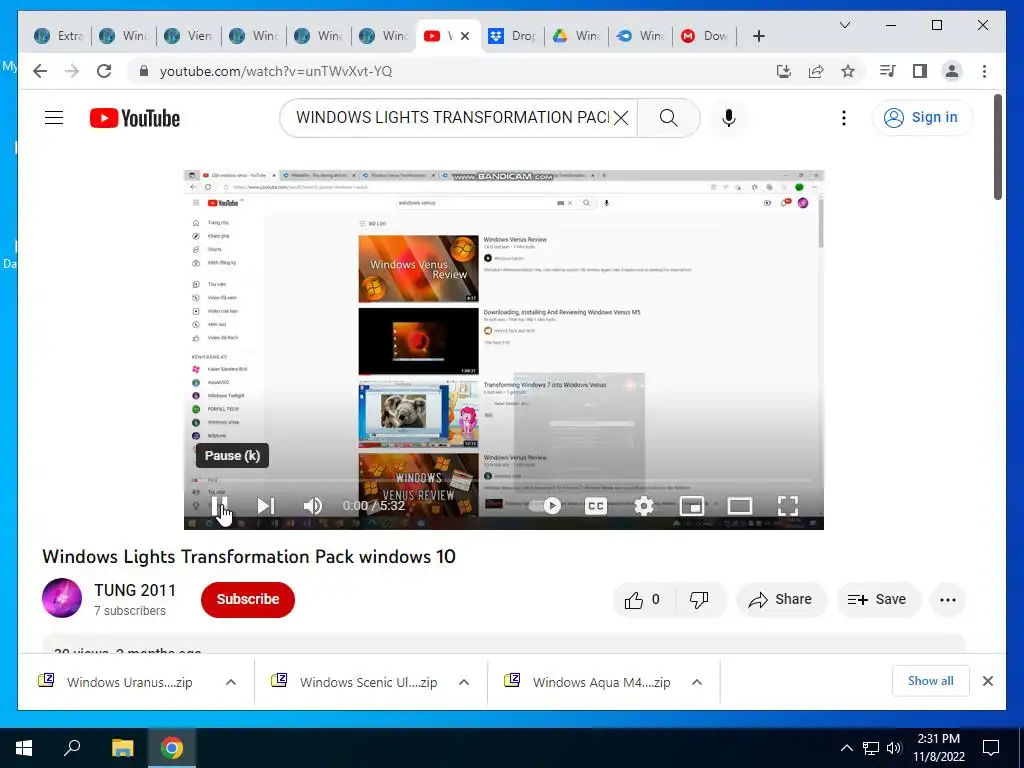The width and height of the screenshot is (1024, 768).
Task: Open the Action Center notifications
Action: (991, 748)
